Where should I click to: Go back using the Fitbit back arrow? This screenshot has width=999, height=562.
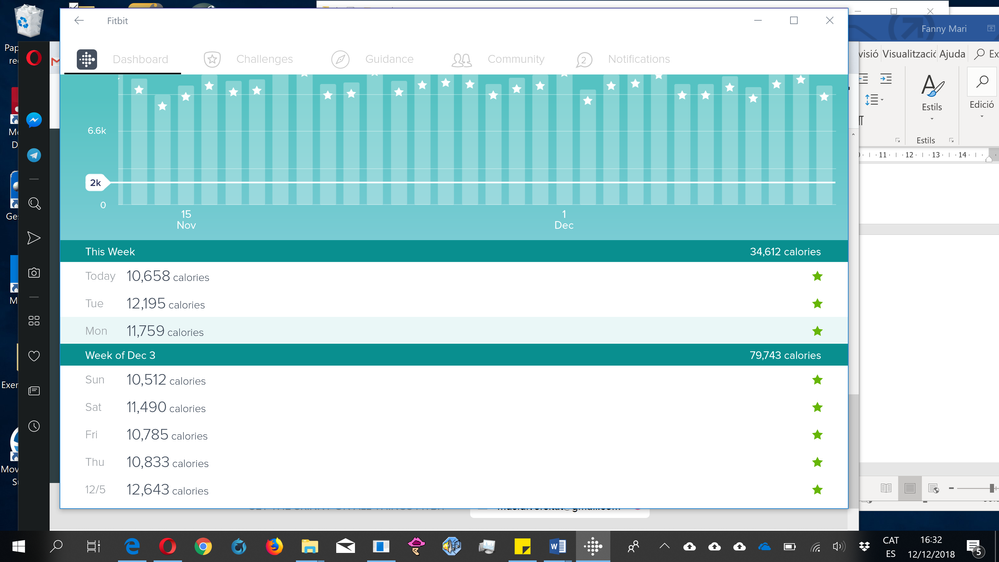click(x=79, y=21)
